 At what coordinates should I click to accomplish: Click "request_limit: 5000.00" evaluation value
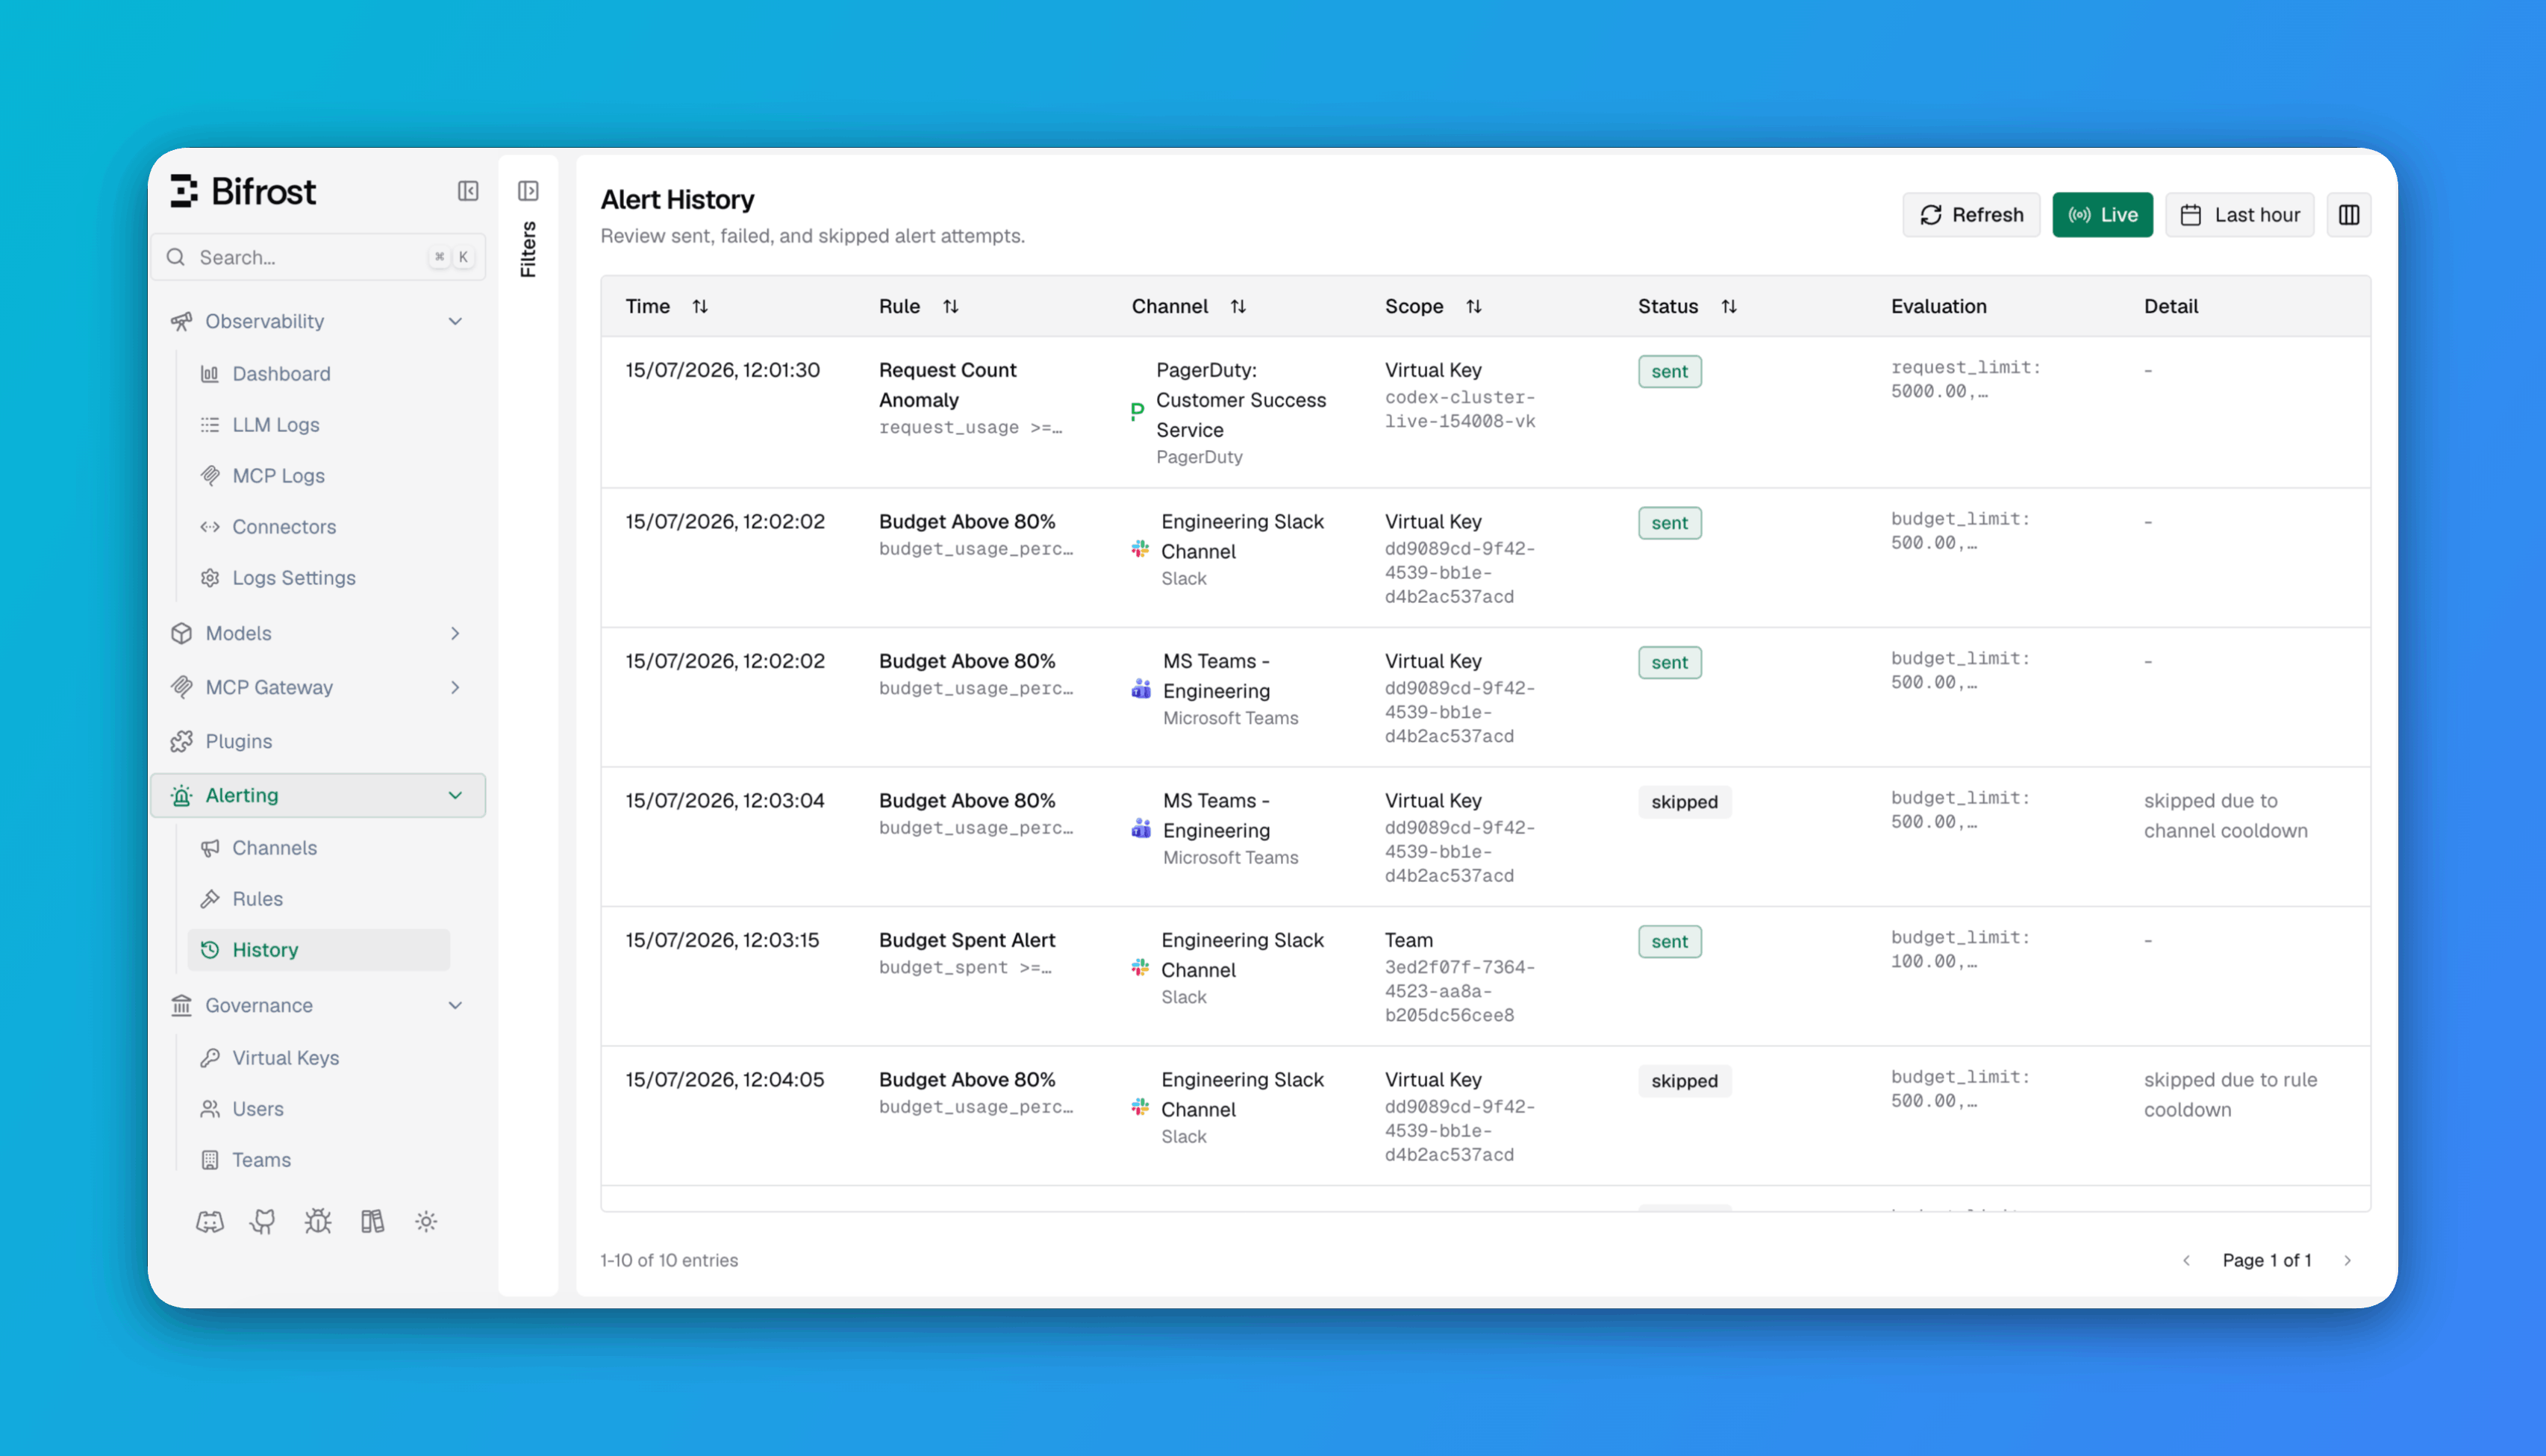(x=1965, y=379)
